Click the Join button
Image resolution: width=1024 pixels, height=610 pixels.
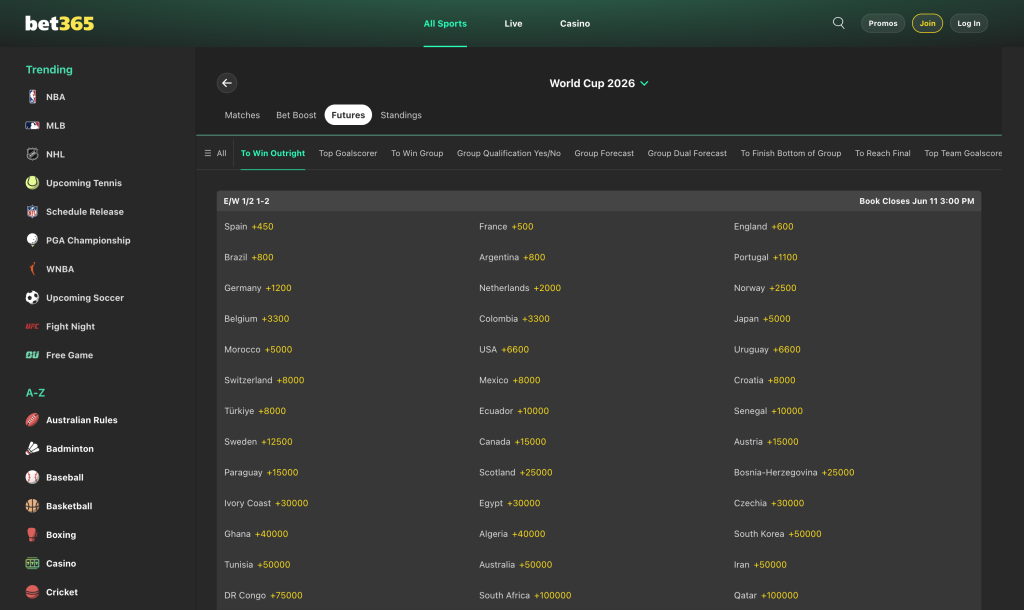pos(927,24)
